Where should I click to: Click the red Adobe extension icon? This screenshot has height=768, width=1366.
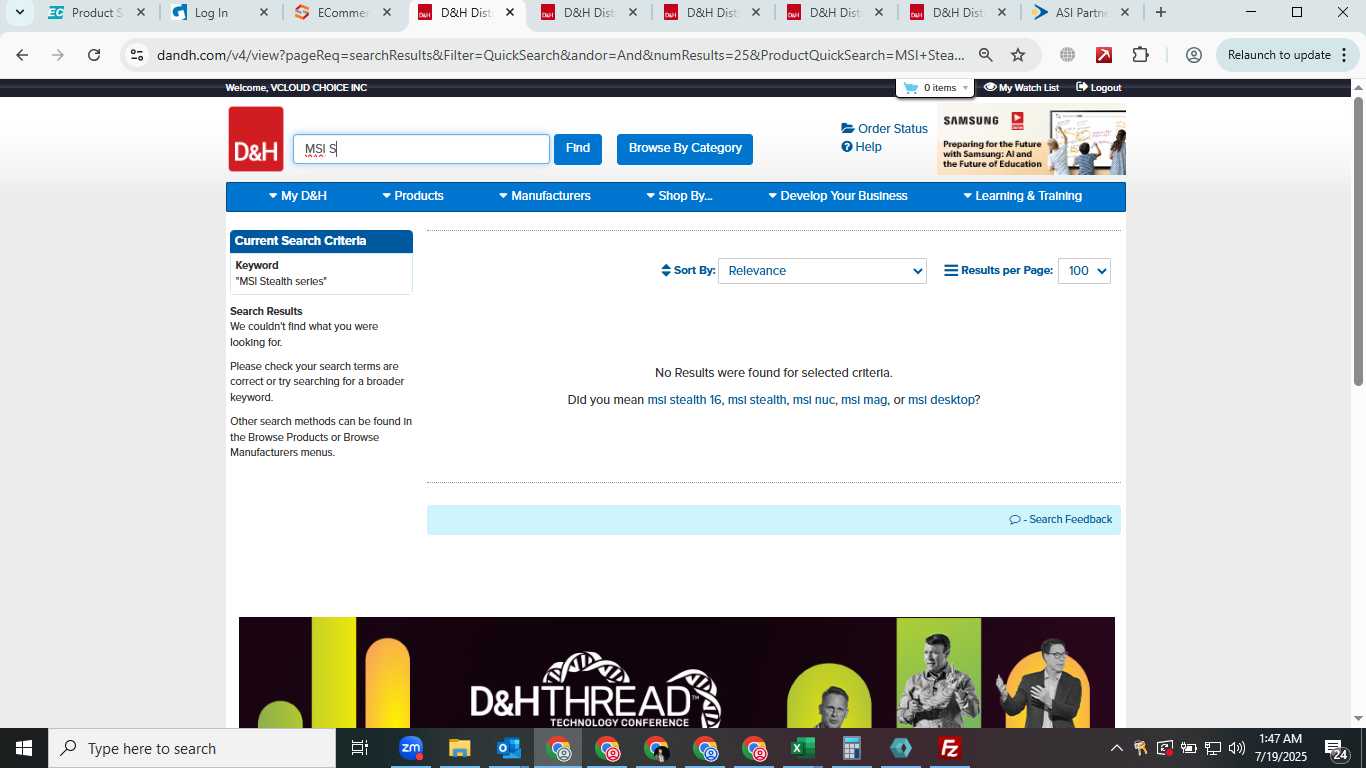(x=1104, y=55)
